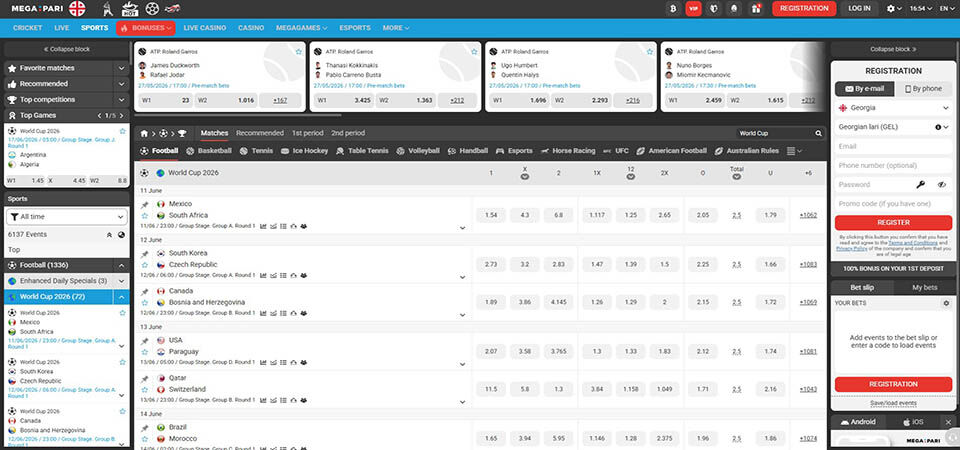Open Live Casino in the navigation bar

point(204,28)
